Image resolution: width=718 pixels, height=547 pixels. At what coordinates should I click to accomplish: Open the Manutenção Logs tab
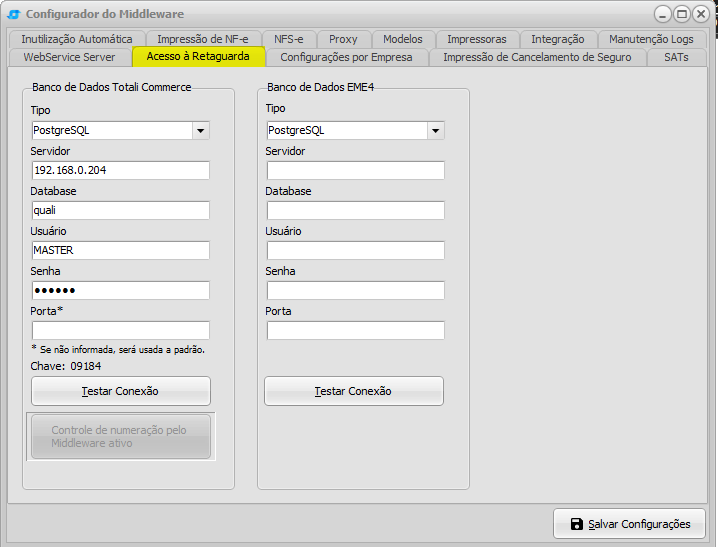651,39
